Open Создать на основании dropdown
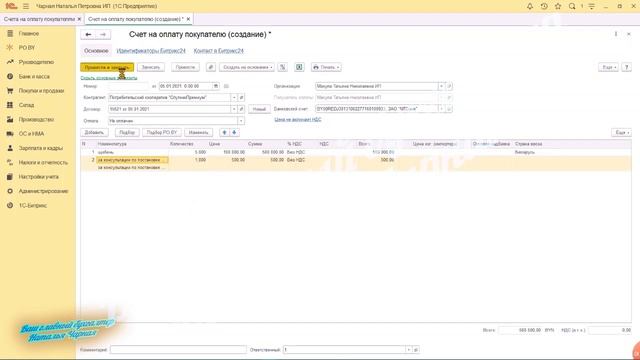The image size is (640, 360). [247, 67]
